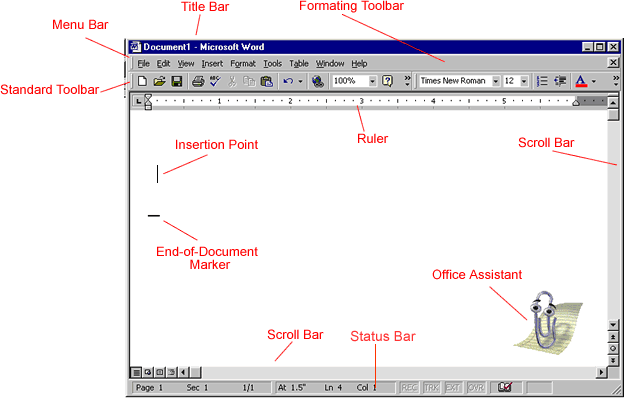Viewport: 624px width, 398px height.
Task: Open the File menu
Action: (x=144, y=64)
